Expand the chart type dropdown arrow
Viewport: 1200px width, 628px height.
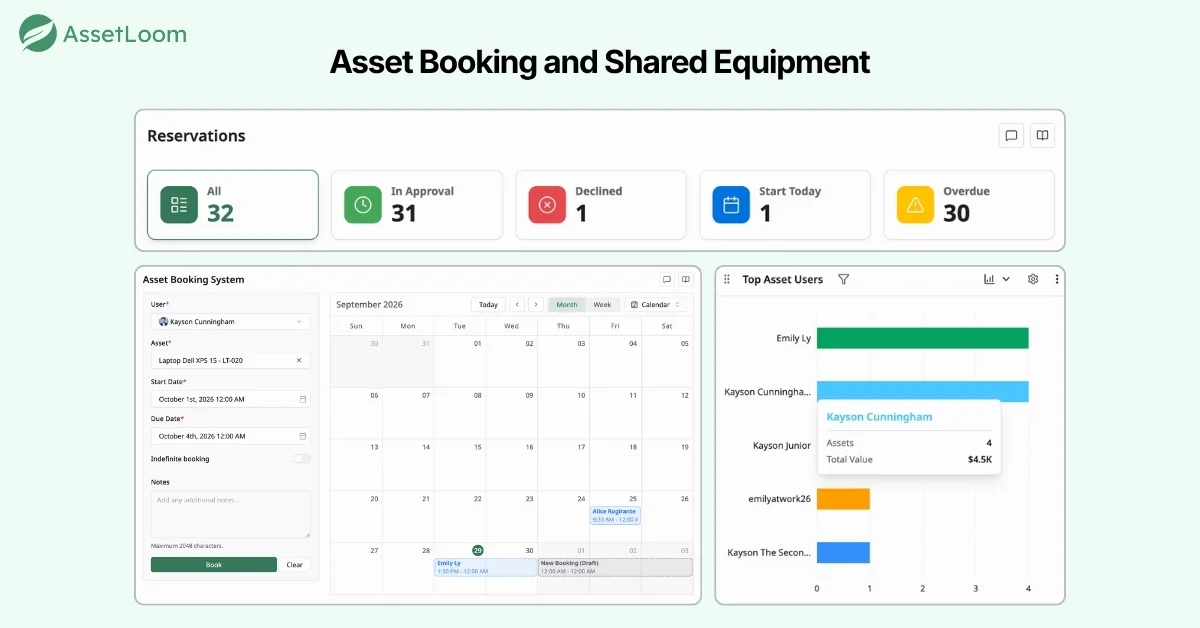click(x=1006, y=279)
